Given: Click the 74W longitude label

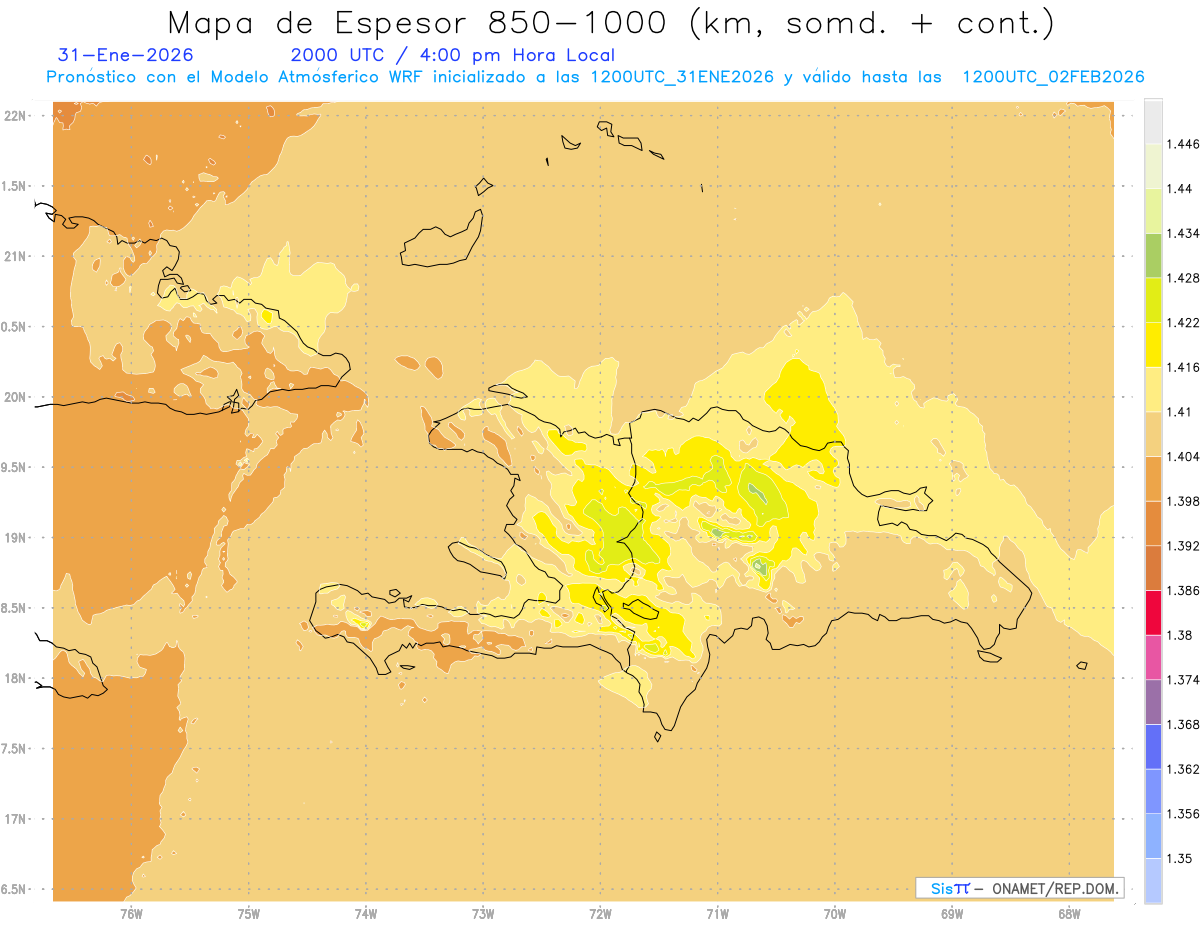Looking at the screenshot, I should click(x=366, y=913).
